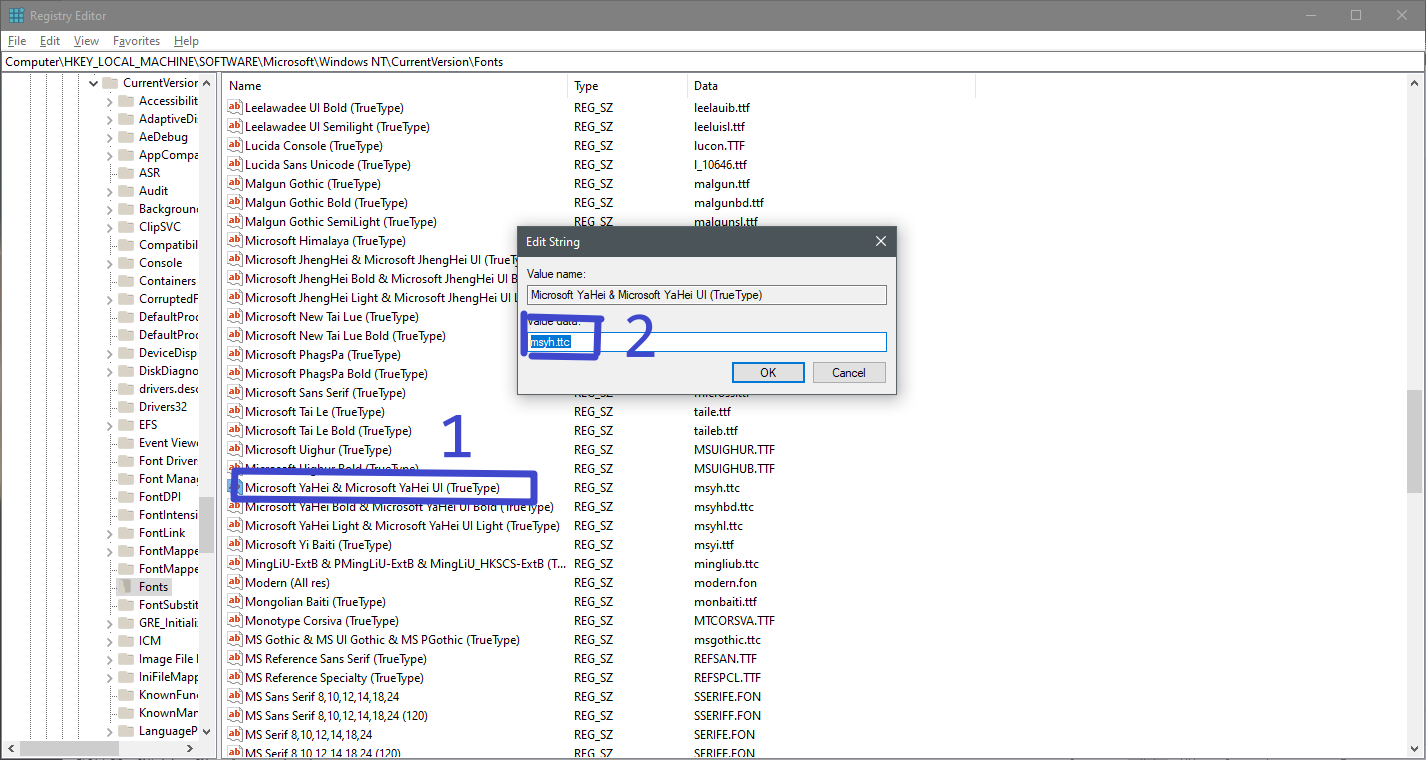The height and width of the screenshot is (760, 1426).
Task: Click the Leelawadee UI Bold string value icon
Action: pyautogui.click(x=235, y=108)
